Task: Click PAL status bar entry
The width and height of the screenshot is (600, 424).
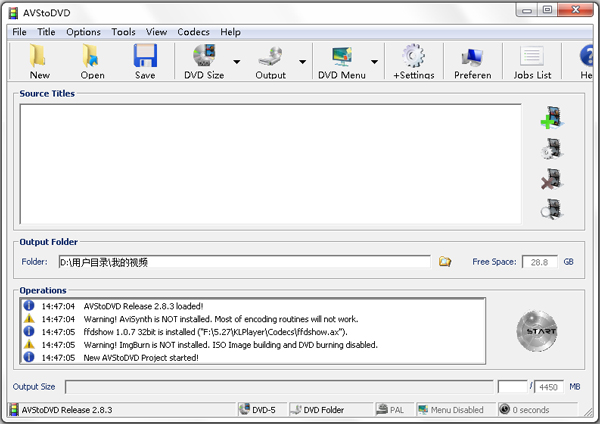Action: pos(394,410)
